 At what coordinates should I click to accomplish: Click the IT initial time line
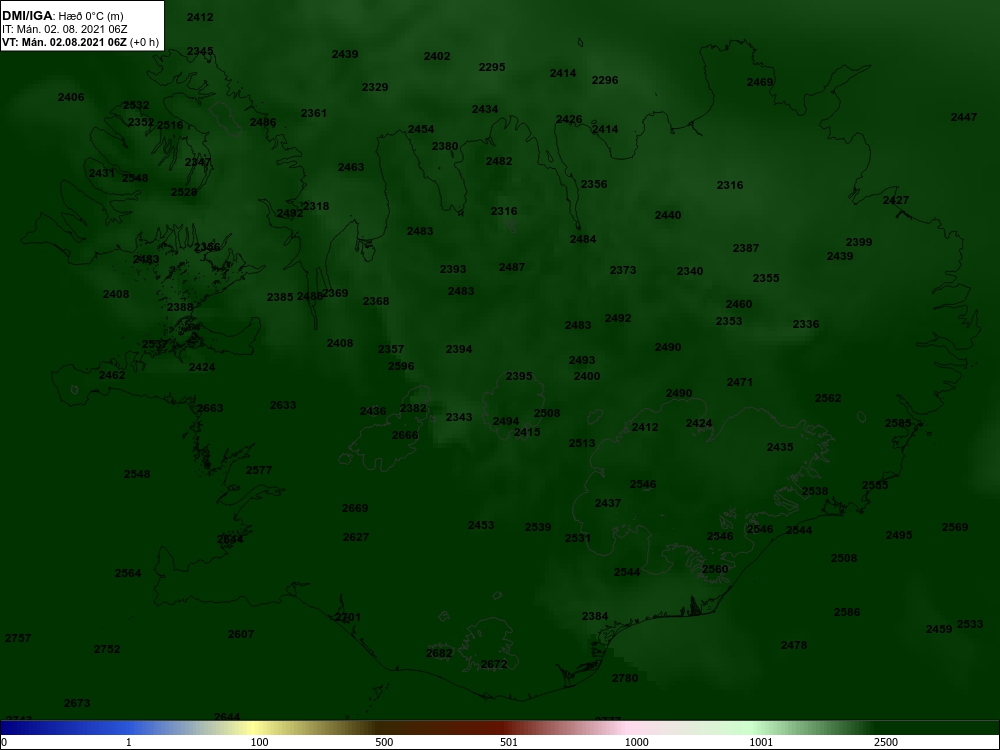click(64, 29)
